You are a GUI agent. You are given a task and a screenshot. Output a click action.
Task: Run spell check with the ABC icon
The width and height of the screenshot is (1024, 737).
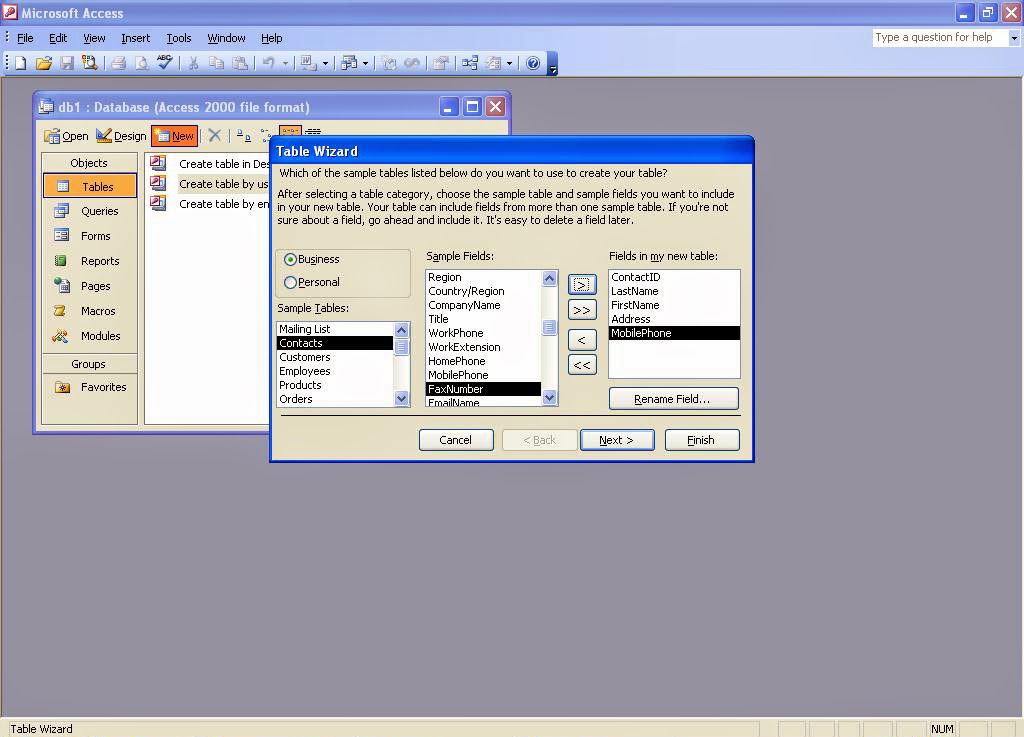point(163,62)
